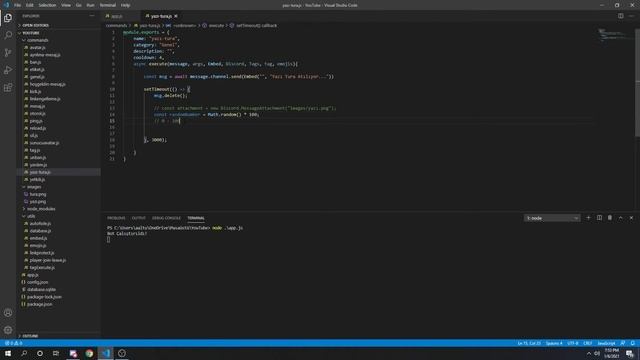Click the CRLF line ending status item
Image resolution: width=640 pixels, height=360 pixels.
click(x=588, y=343)
